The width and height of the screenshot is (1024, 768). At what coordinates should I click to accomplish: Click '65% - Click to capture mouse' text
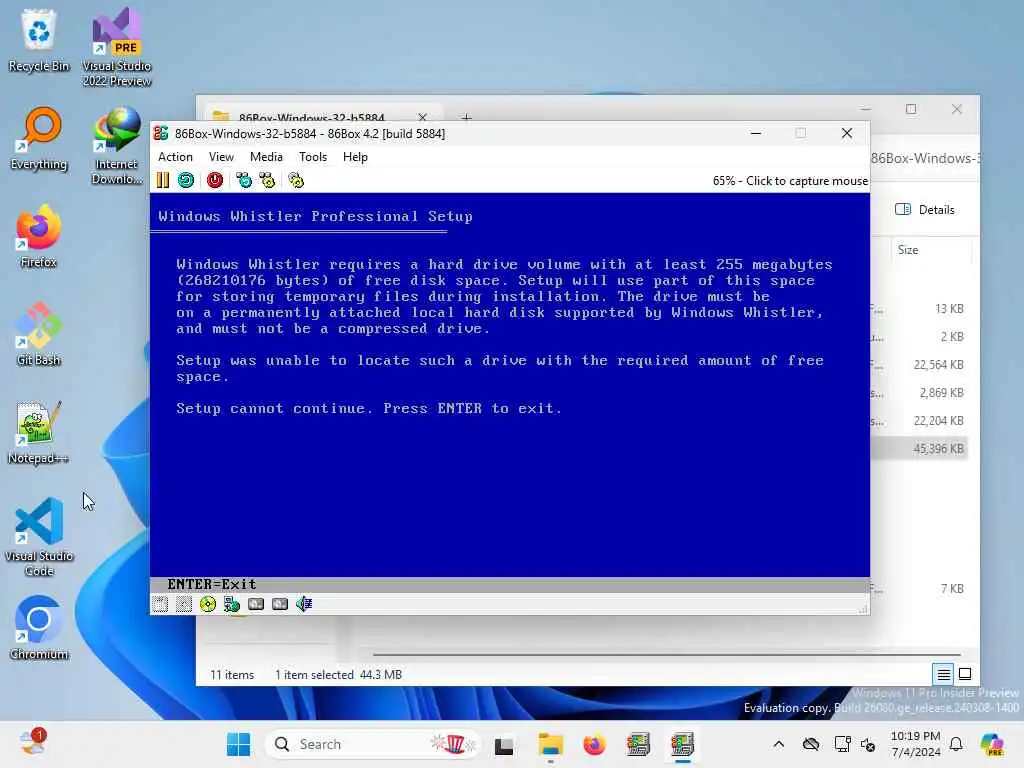point(790,181)
